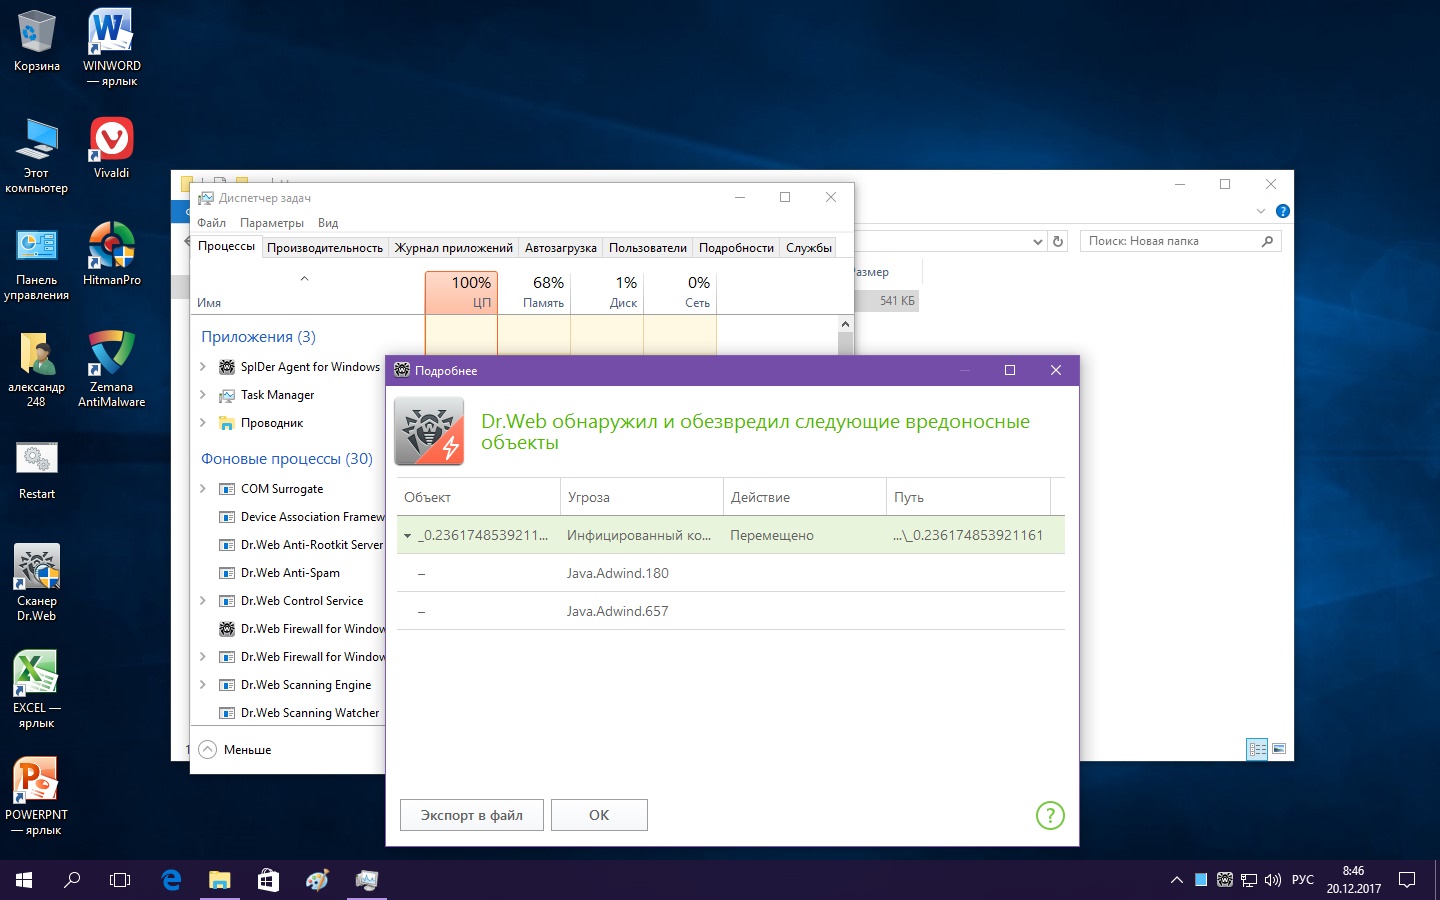Expand the COM Surrogate process entry
Image resolution: width=1440 pixels, height=900 pixels.
click(203, 489)
